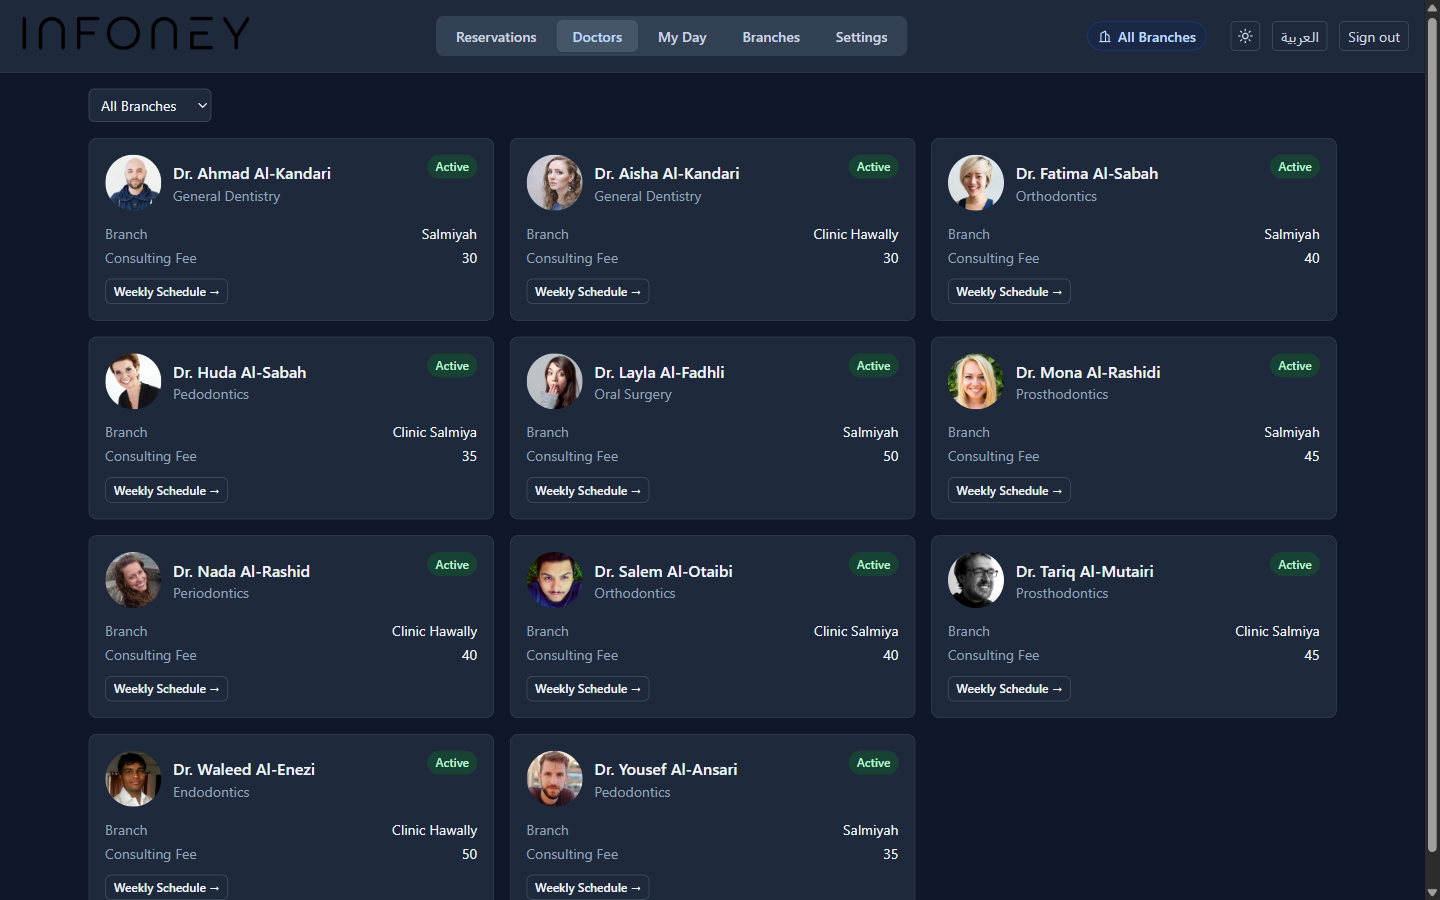1440x900 pixels.
Task: Toggle the light/dark theme sun icon
Action: click(1245, 36)
